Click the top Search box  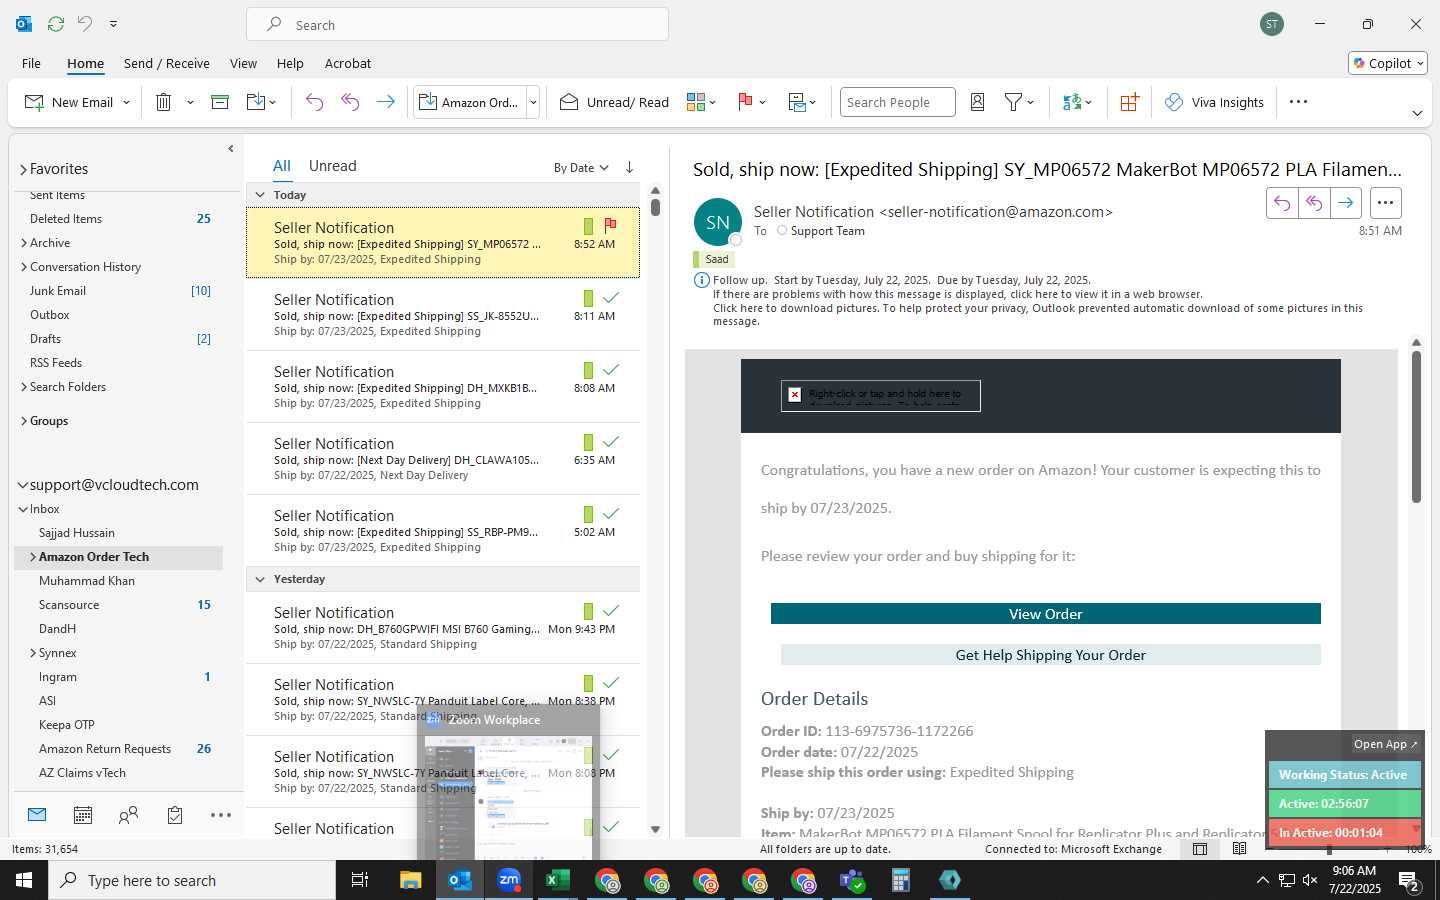coord(457,24)
